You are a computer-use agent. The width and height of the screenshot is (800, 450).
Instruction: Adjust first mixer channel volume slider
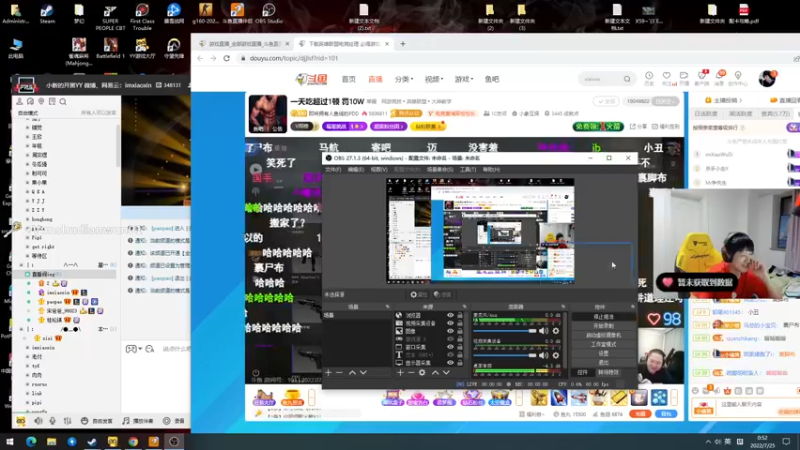pos(505,331)
